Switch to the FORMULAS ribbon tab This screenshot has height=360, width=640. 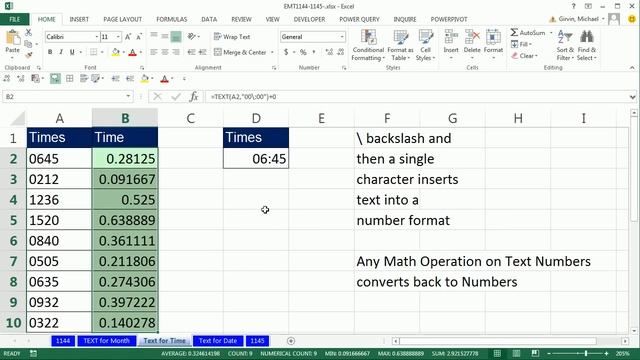point(171,19)
